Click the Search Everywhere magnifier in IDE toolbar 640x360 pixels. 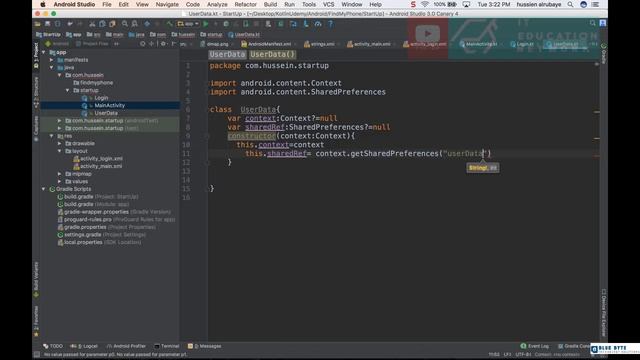tap(593, 23)
